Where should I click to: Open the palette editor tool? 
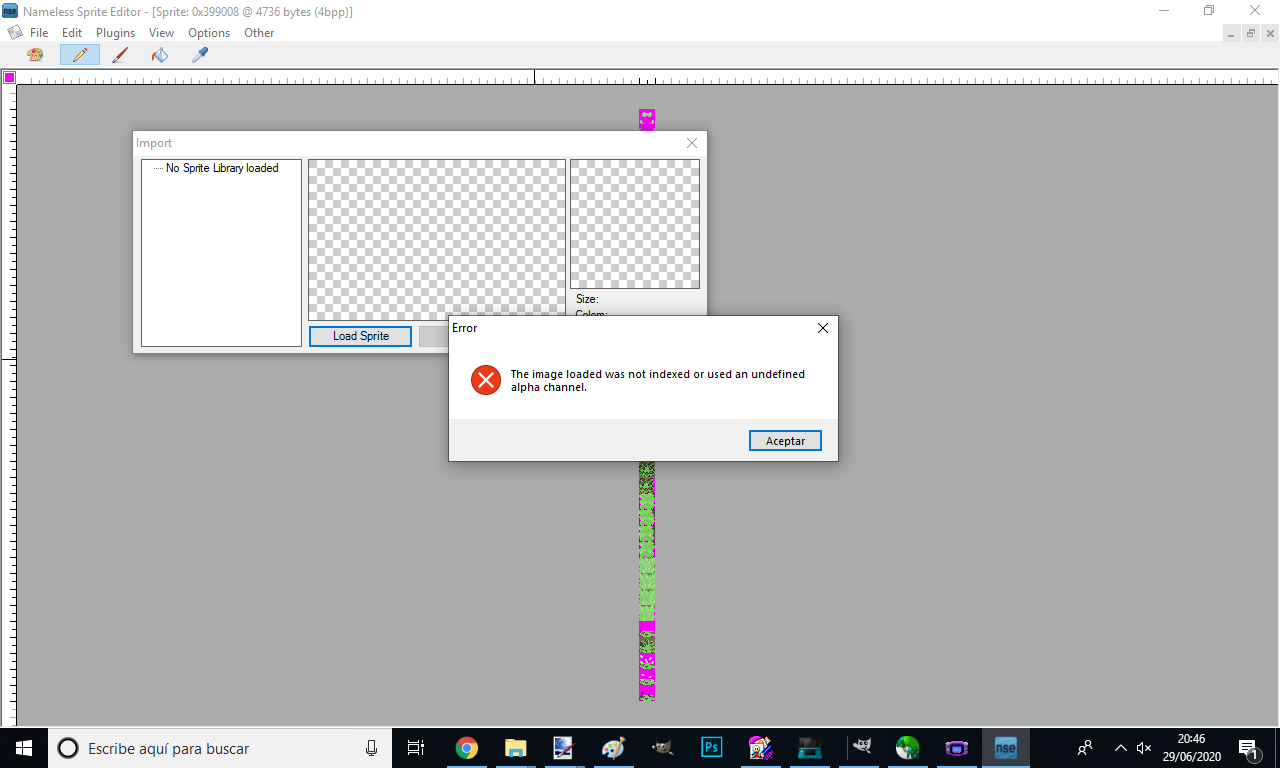35,55
